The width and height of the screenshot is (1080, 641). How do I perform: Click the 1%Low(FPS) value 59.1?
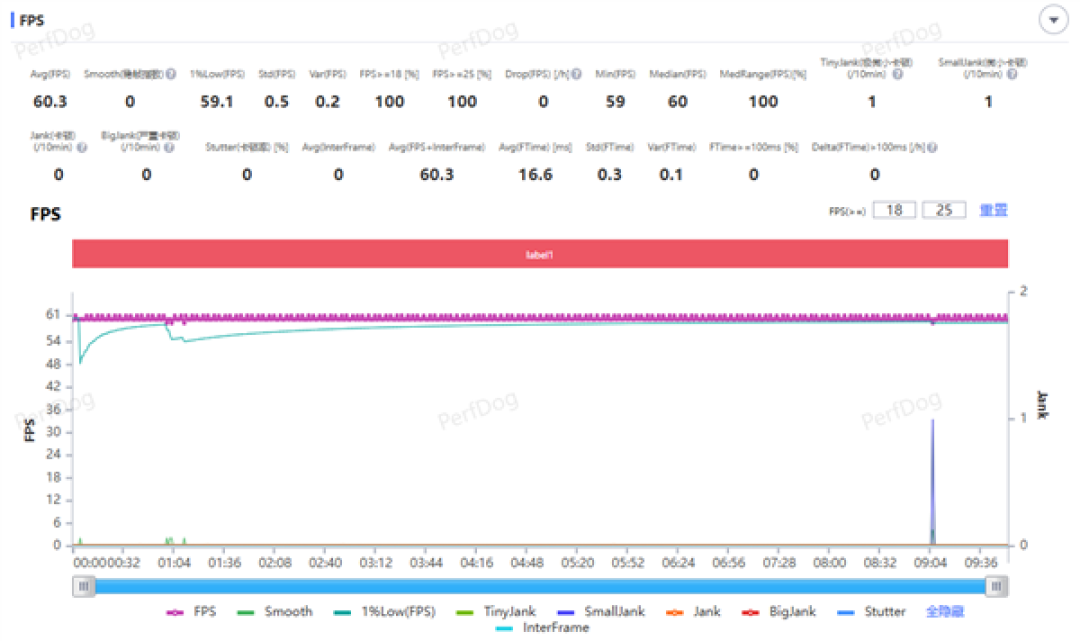[x=217, y=102]
